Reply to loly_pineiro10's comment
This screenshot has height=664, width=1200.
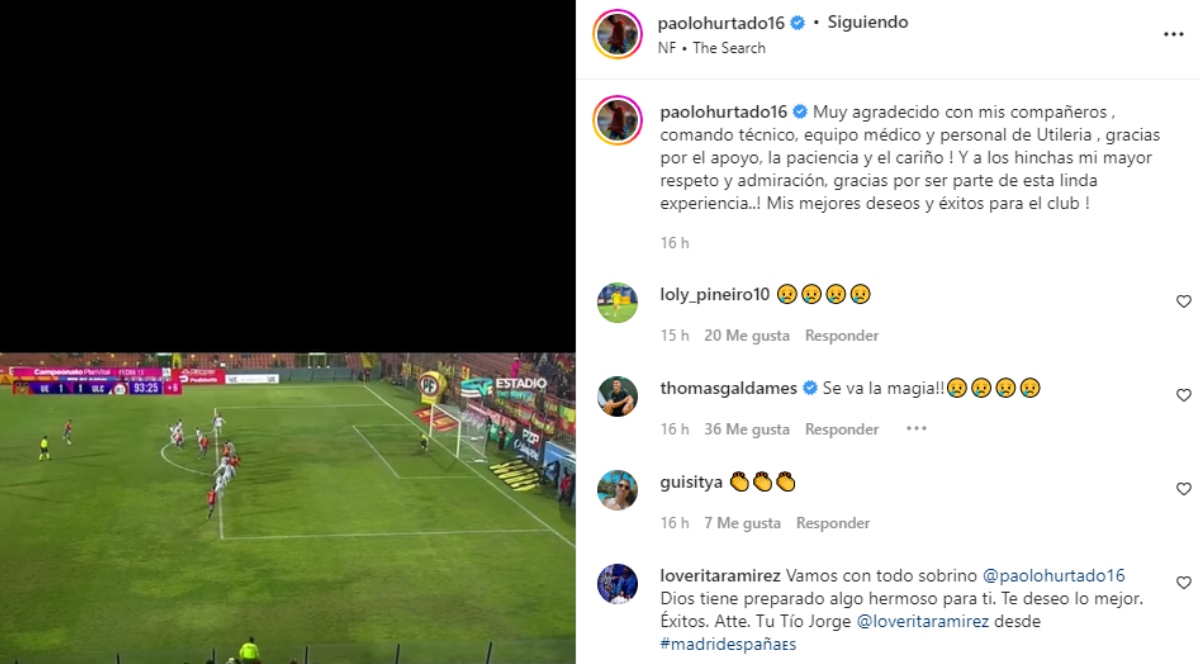[842, 335]
